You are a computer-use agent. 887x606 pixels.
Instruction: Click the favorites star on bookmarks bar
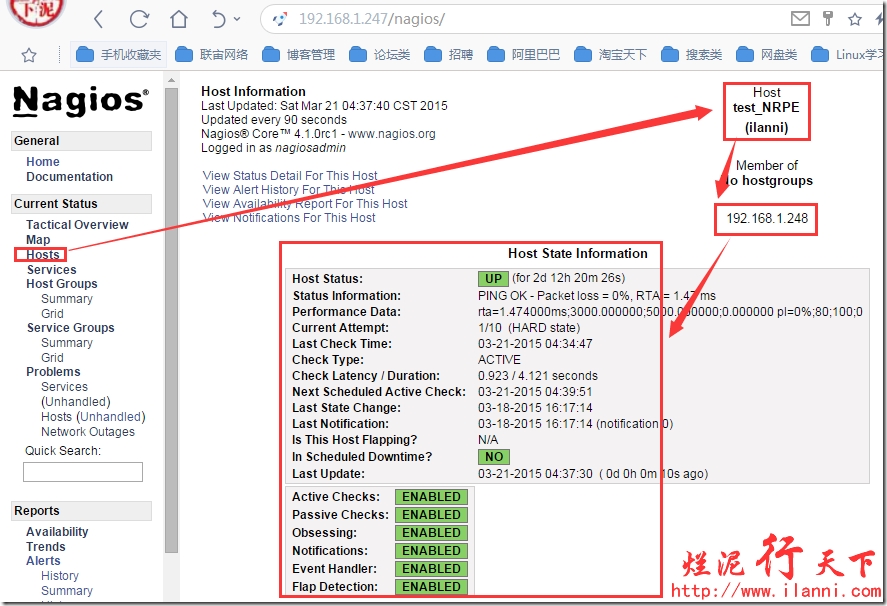click(29, 55)
